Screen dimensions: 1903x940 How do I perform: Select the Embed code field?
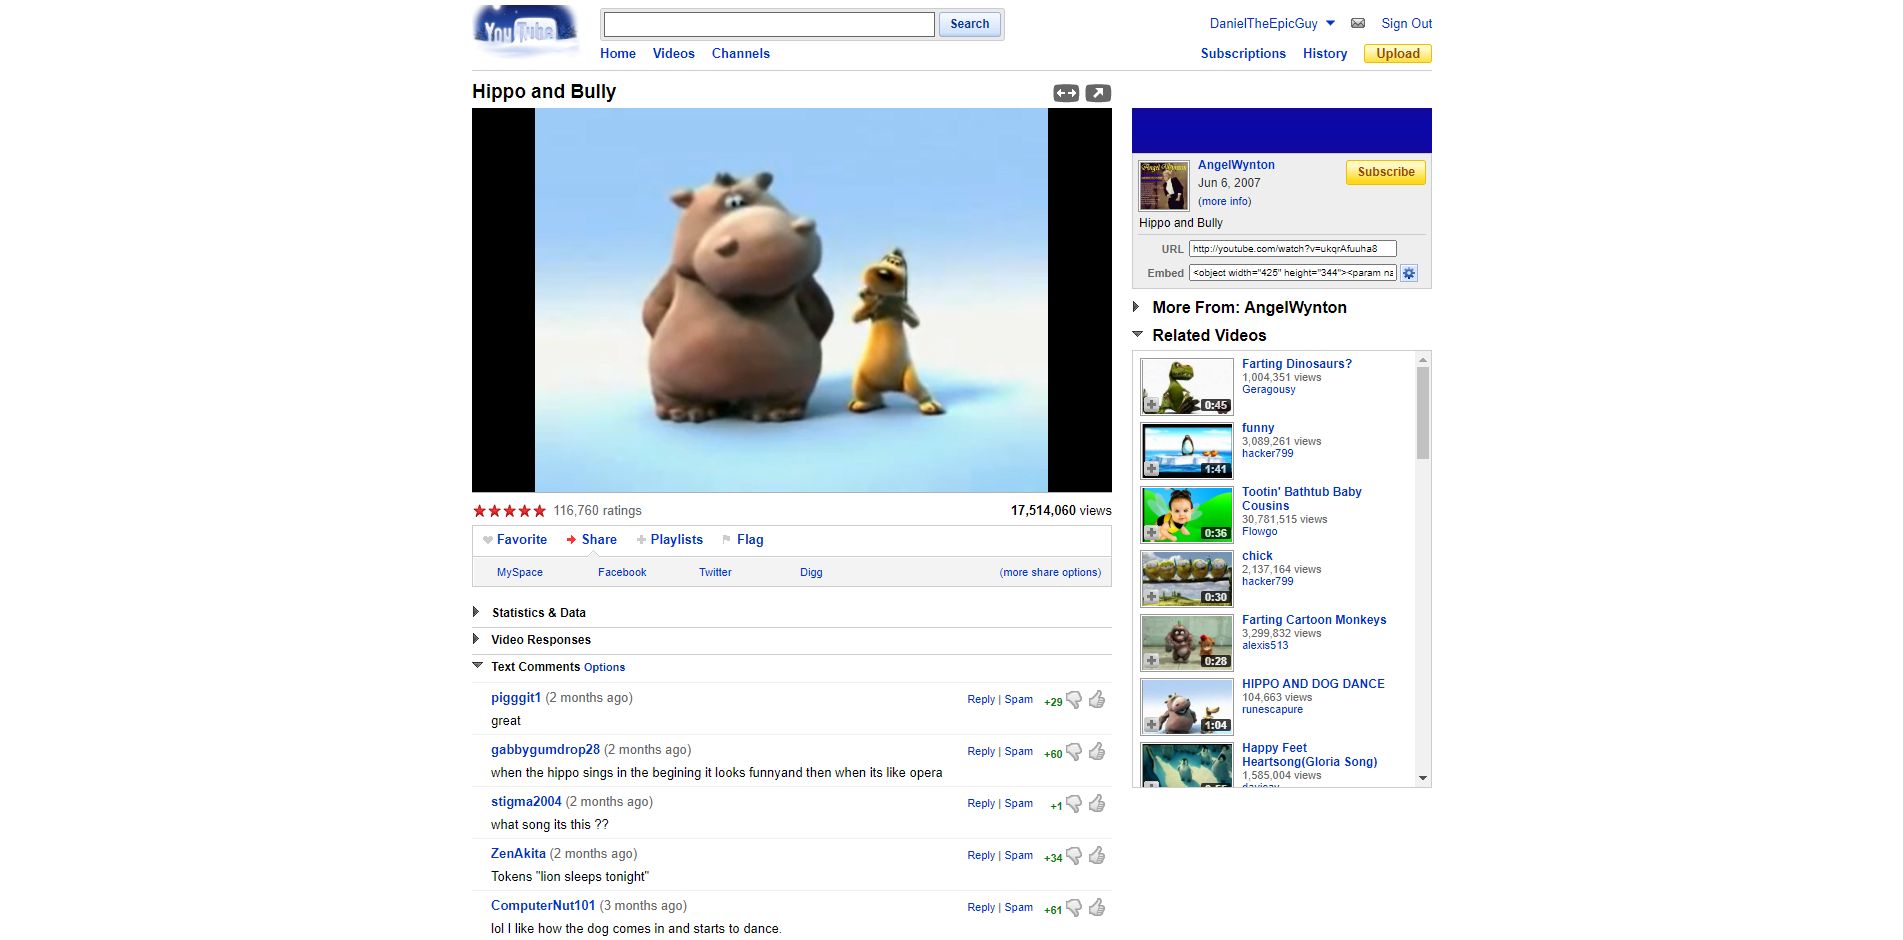point(1292,273)
